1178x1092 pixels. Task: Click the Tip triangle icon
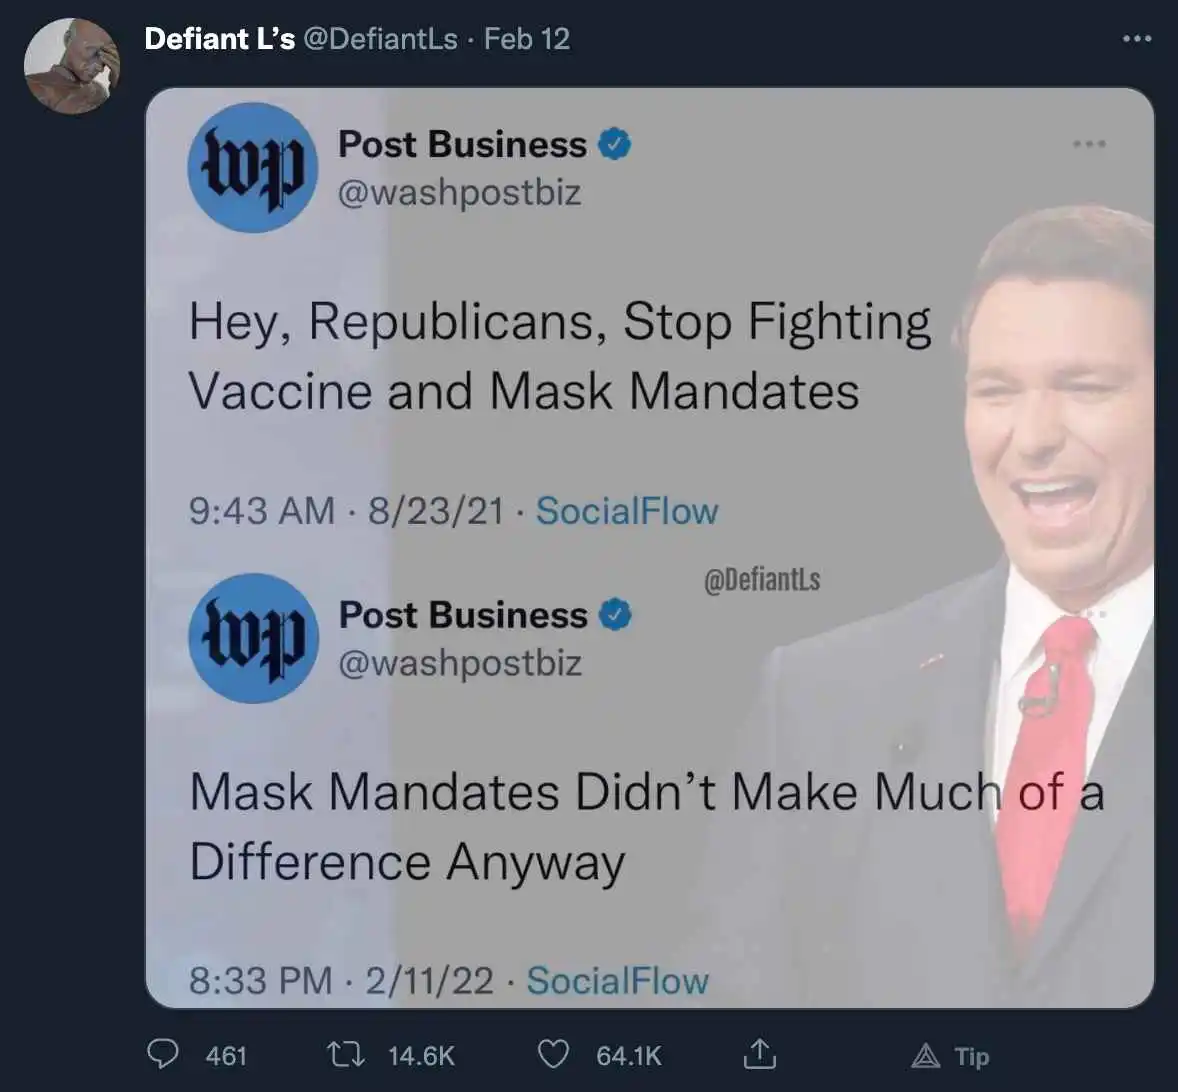pos(926,1055)
